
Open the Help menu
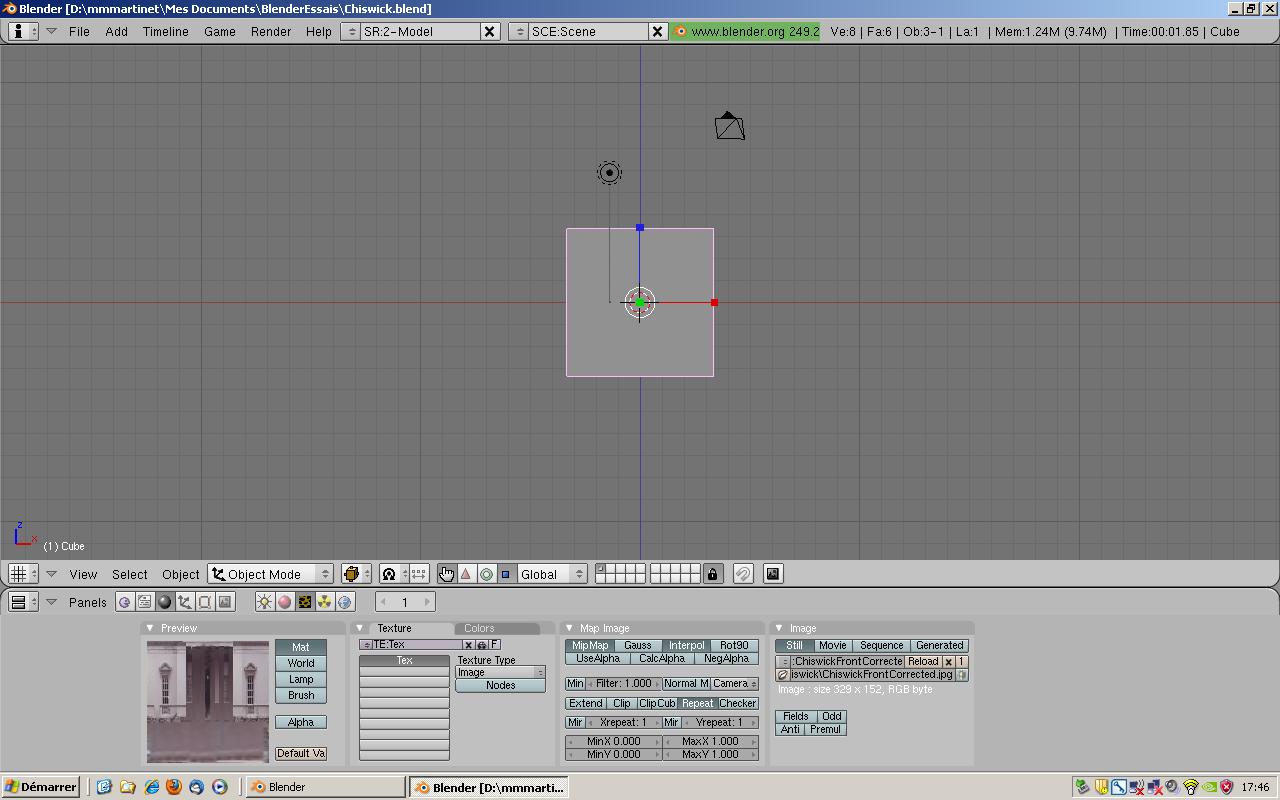click(x=319, y=31)
